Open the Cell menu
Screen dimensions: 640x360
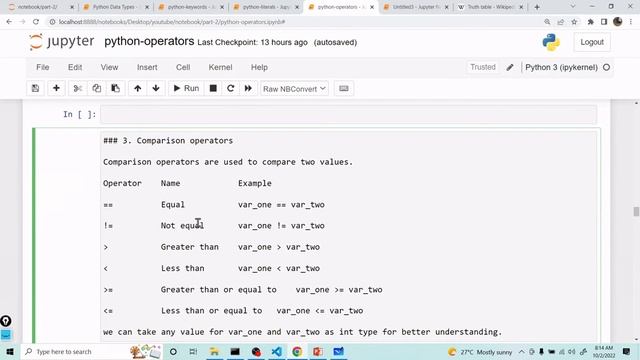tap(183, 67)
